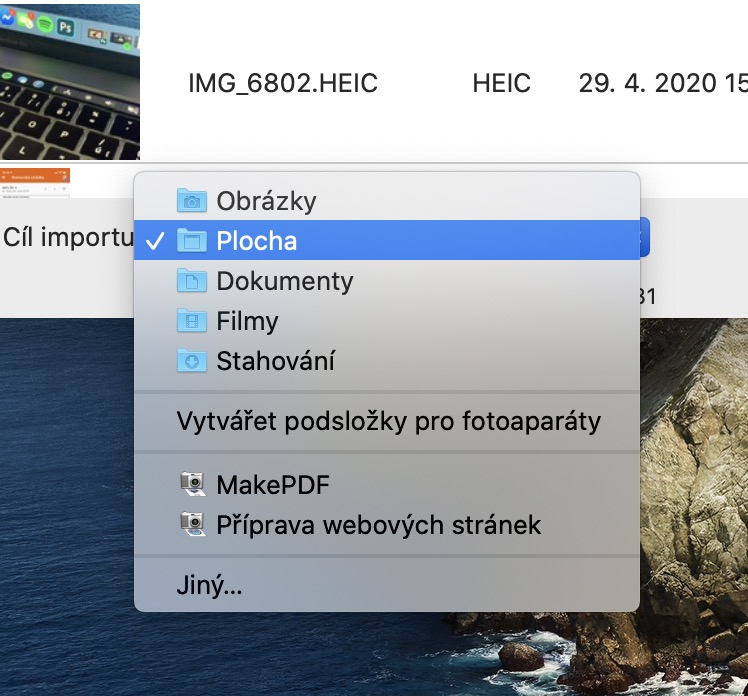Click the Obrázky folder icon
This screenshot has width=748, height=696.
pyautogui.click(x=190, y=200)
